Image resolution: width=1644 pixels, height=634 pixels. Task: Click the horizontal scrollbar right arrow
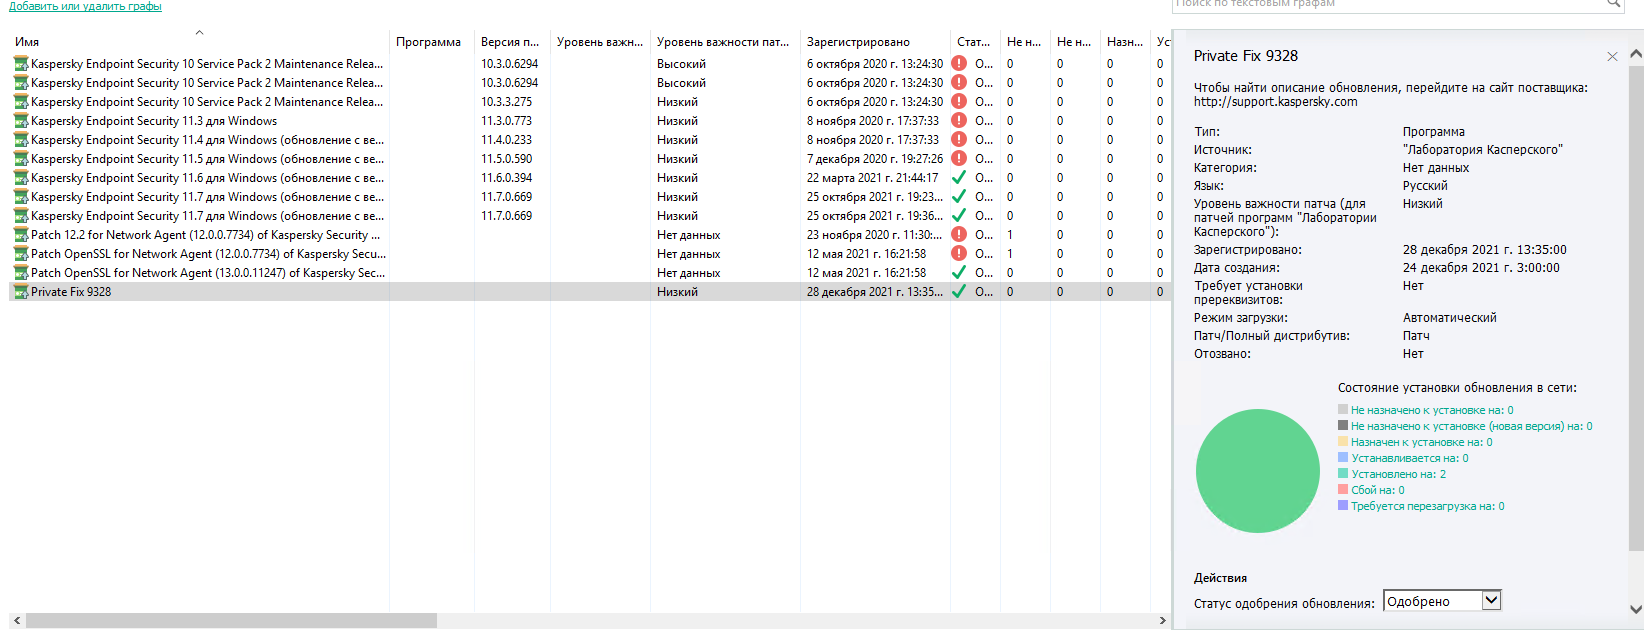pyautogui.click(x=1162, y=621)
